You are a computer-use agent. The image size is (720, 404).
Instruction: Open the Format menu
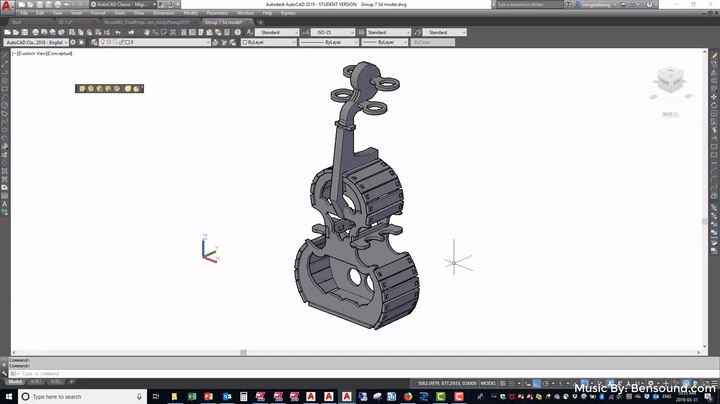click(98, 13)
